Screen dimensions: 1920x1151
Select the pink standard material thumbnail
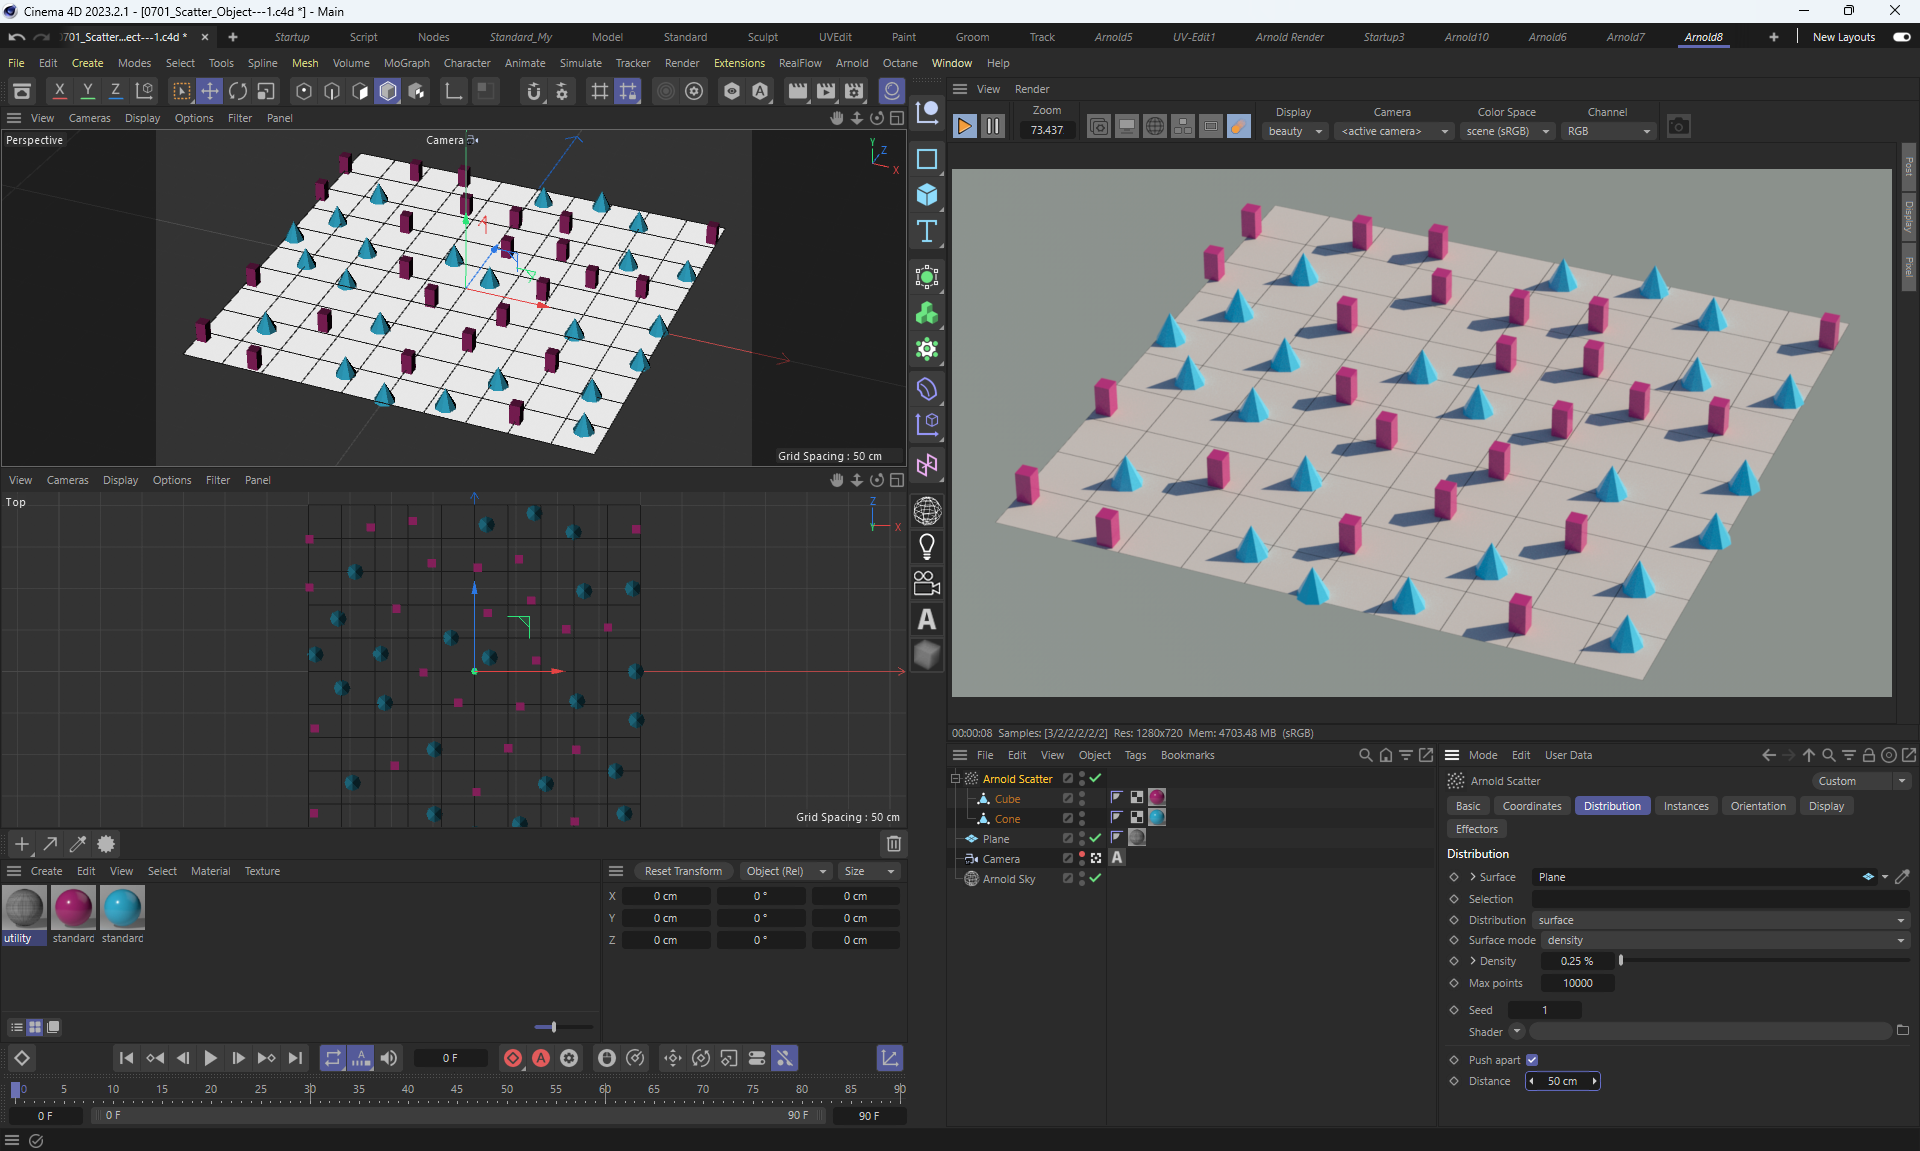point(73,908)
